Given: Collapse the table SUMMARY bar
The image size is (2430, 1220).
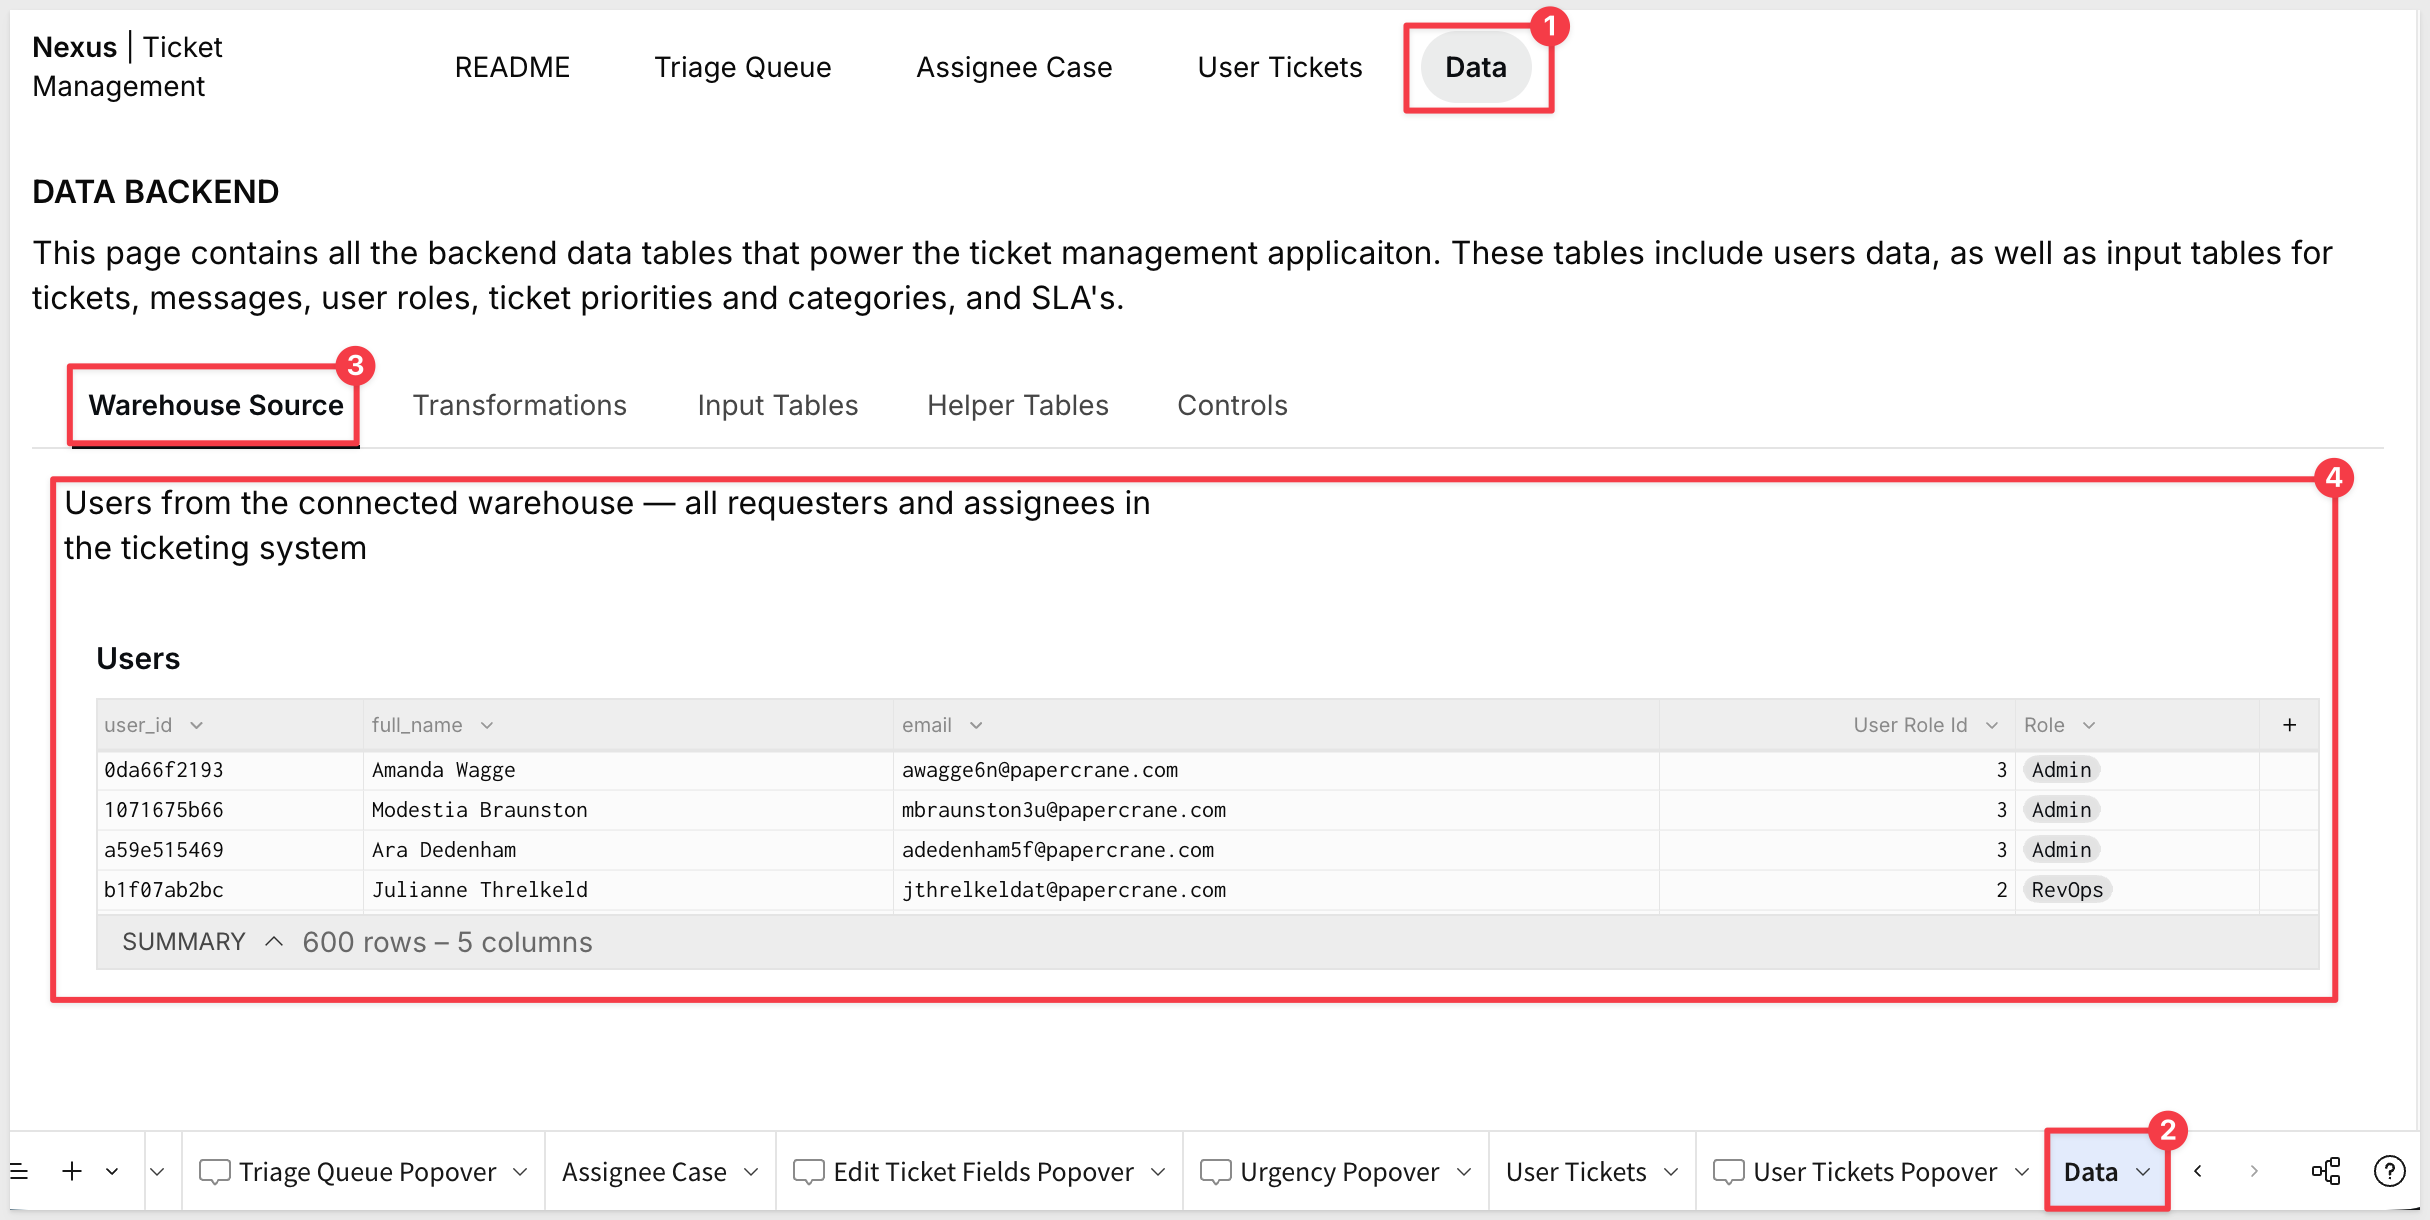Looking at the screenshot, I should [274, 942].
